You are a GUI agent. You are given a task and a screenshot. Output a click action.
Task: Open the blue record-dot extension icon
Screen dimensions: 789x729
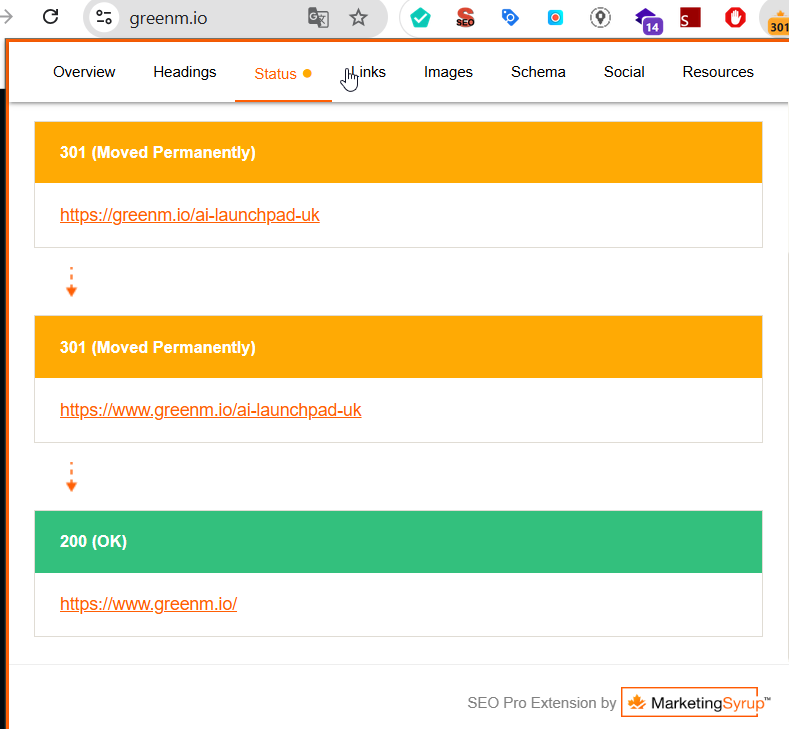point(555,18)
